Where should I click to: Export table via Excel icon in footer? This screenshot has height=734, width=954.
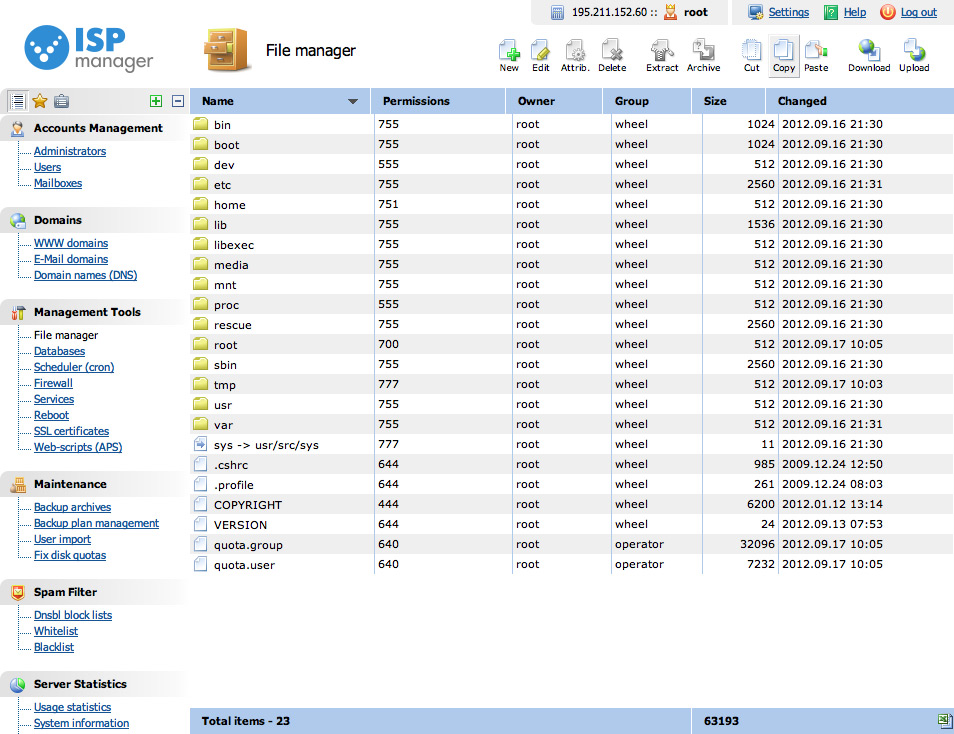(x=943, y=721)
